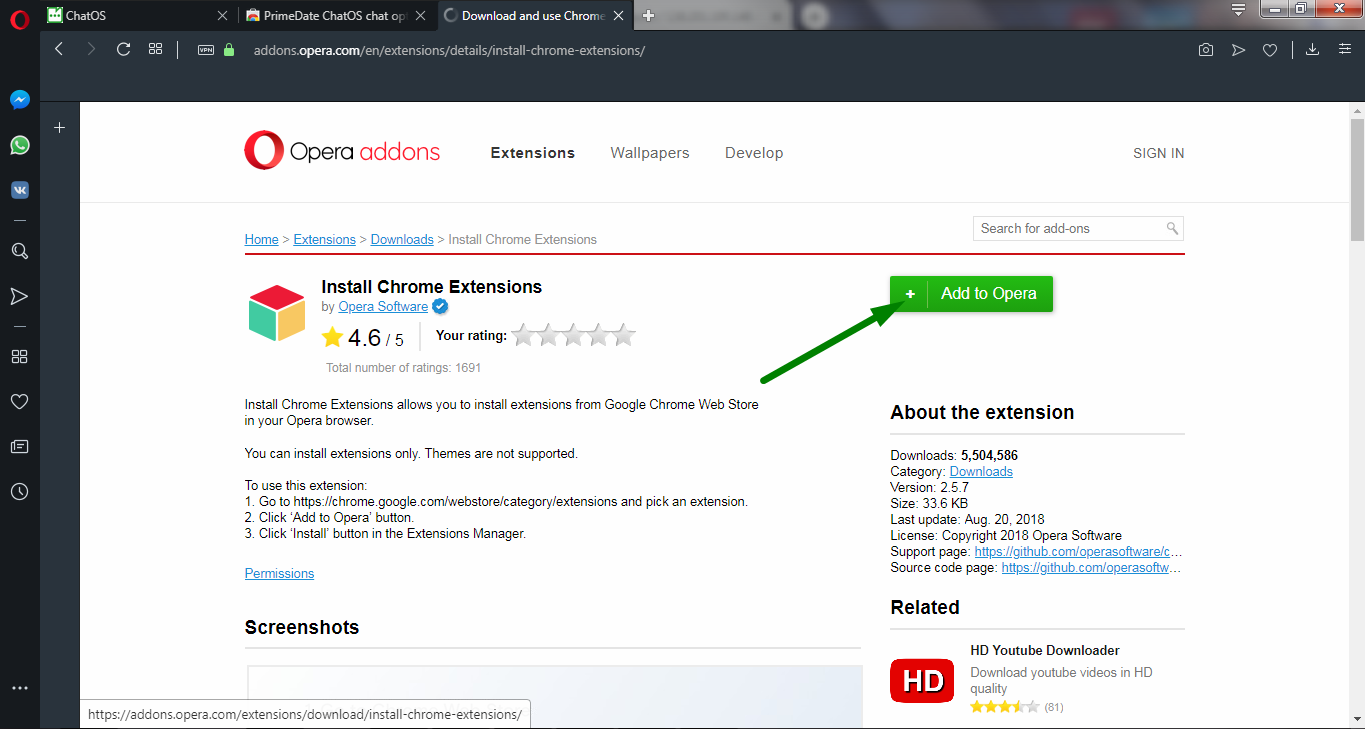Open the Easy Setup panel
The width and height of the screenshot is (1365, 729).
point(1344,50)
